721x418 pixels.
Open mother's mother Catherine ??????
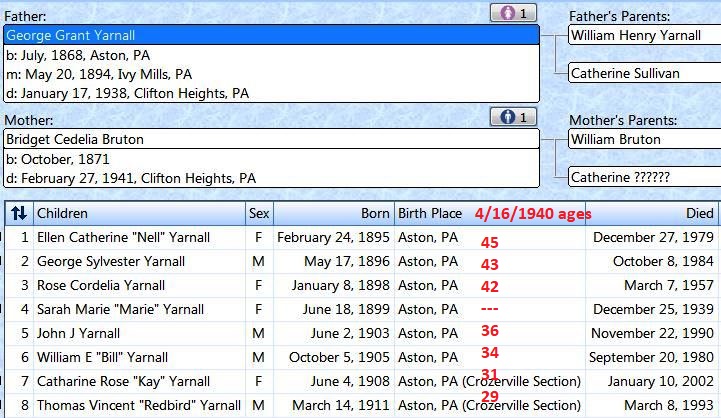[x=643, y=177]
